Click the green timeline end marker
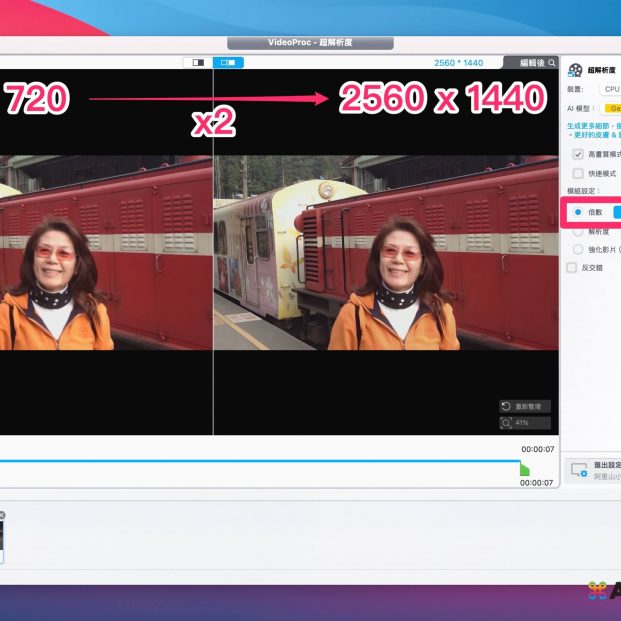Image resolution: width=621 pixels, height=621 pixels. tap(525, 469)
